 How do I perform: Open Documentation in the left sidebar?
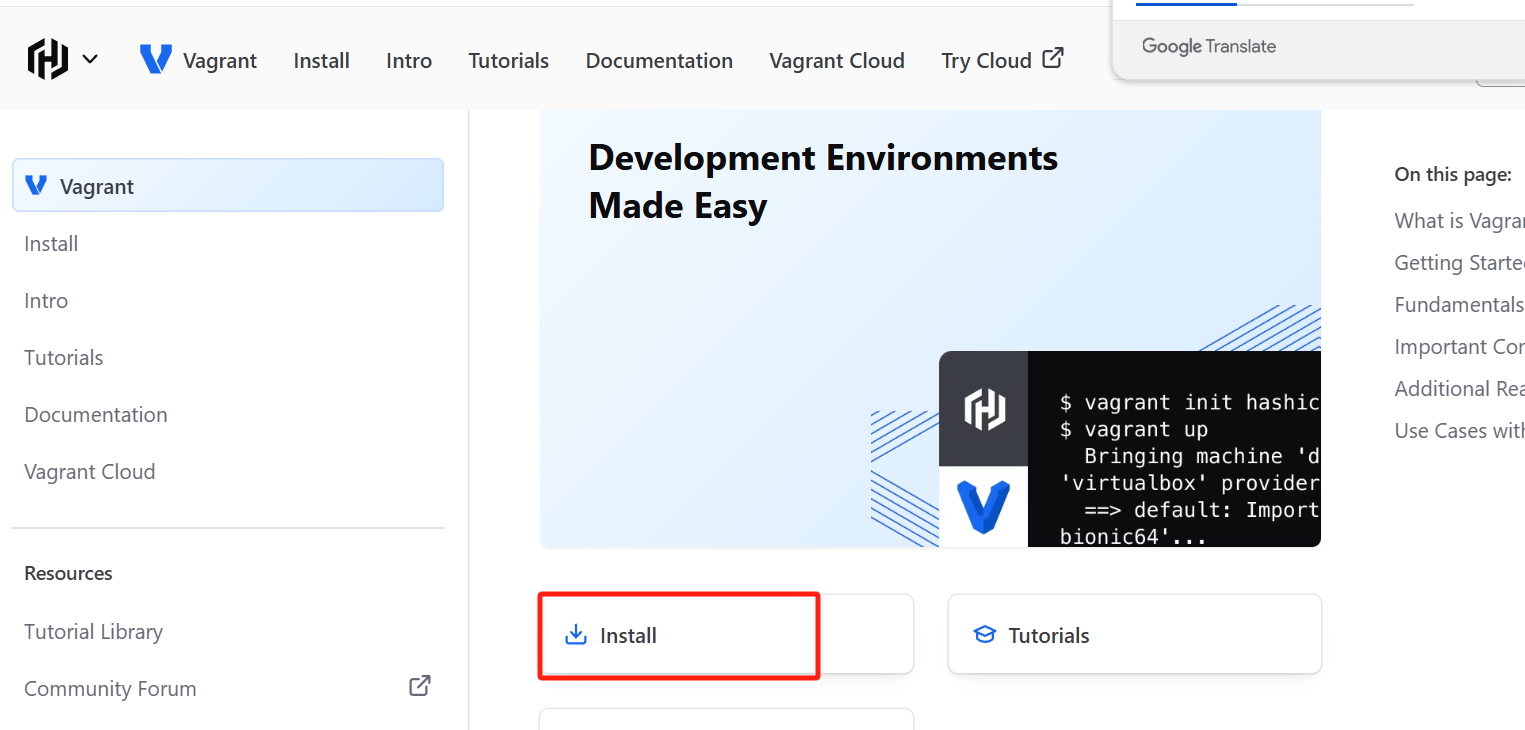[x=96, y=415]
